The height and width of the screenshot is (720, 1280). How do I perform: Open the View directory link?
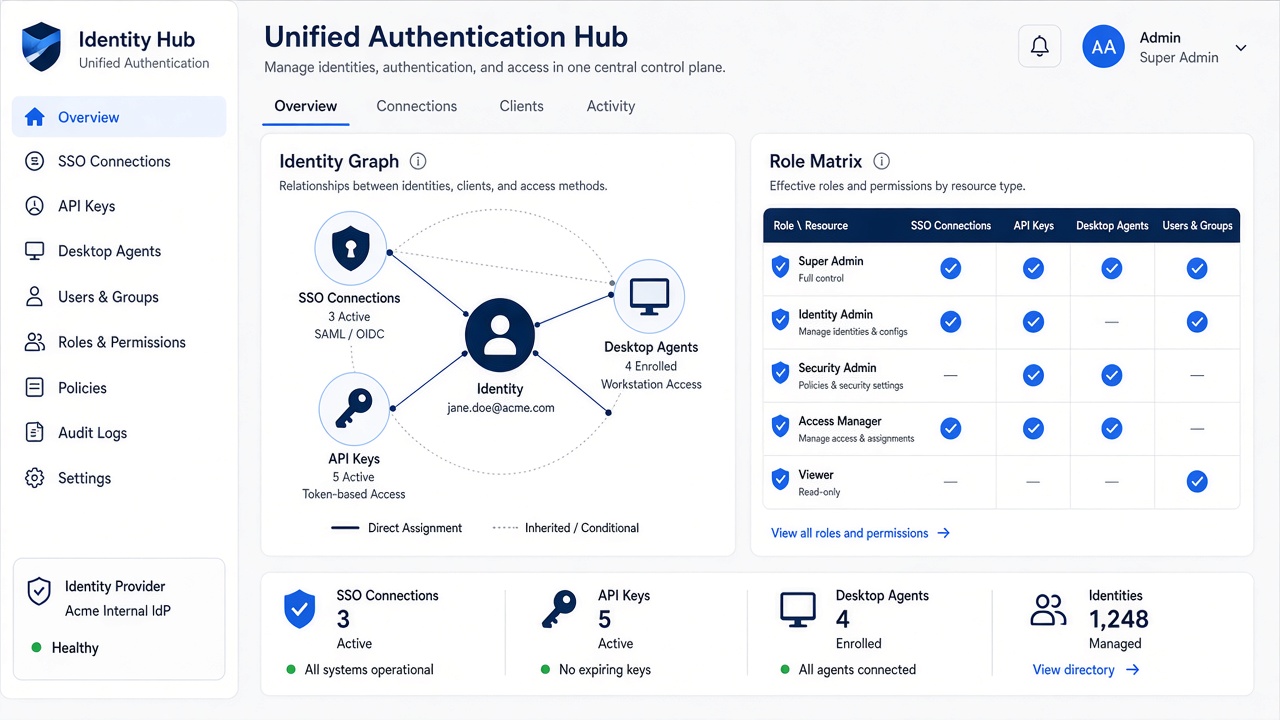pos(1086,670)
